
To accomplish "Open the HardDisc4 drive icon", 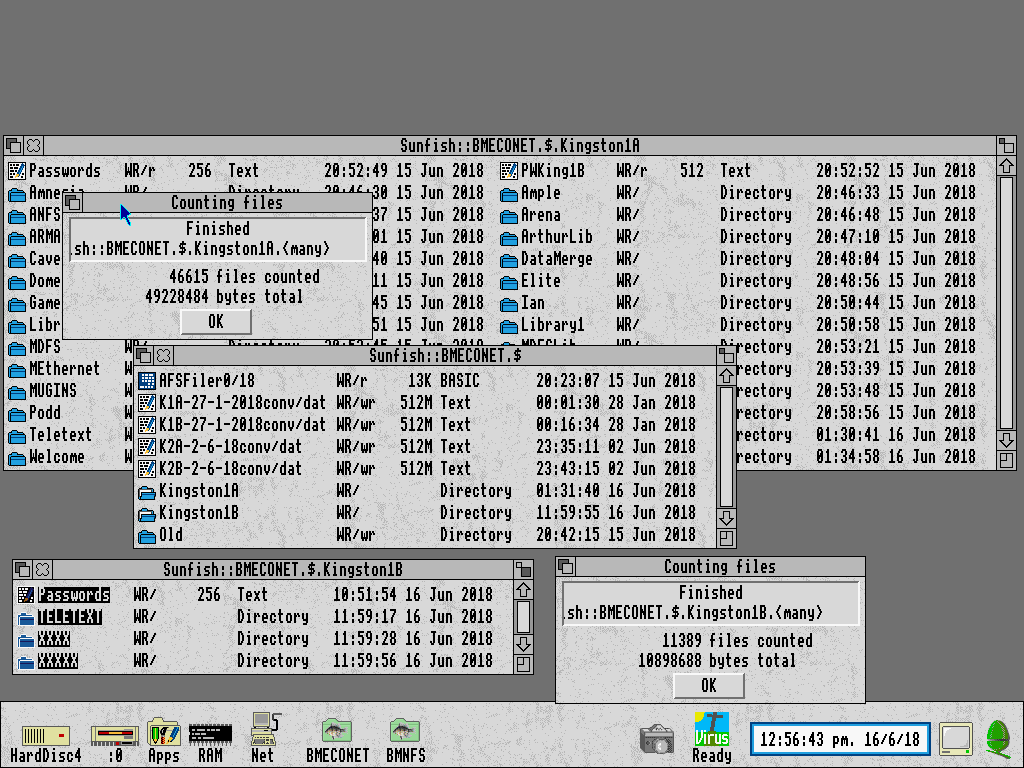I will (x=45, y=735).
